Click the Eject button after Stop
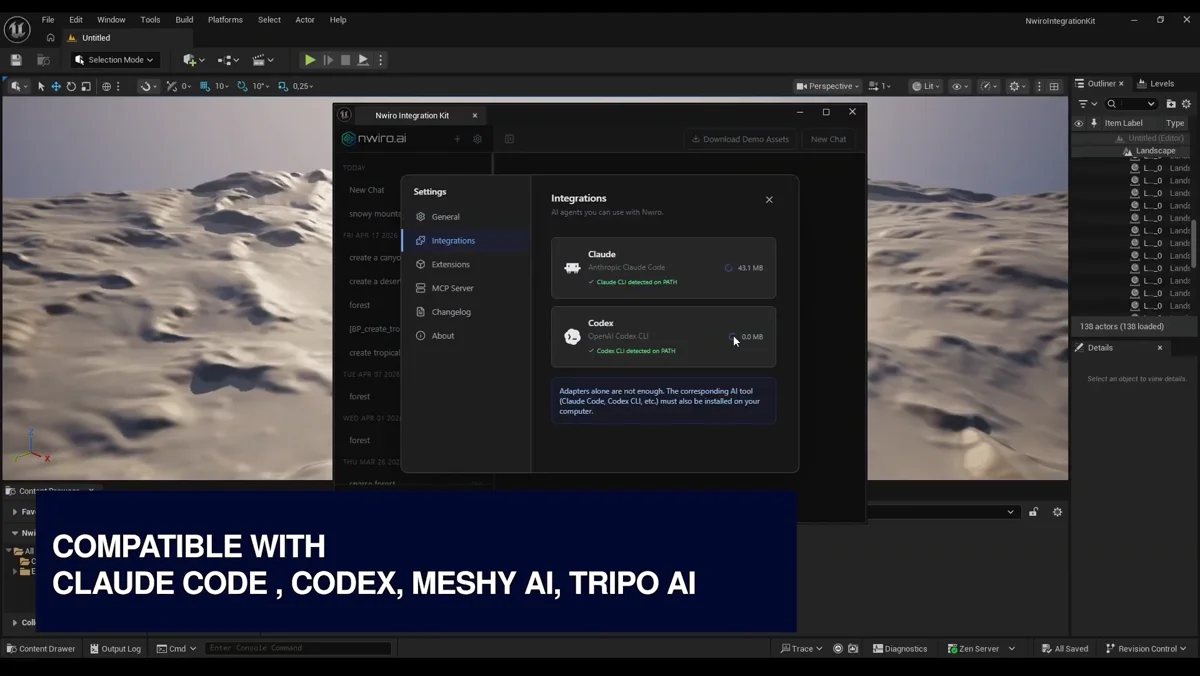Image resolution: width=1200 pixels, height=676 pixels. pyautogui.click(x=363, y=60)
